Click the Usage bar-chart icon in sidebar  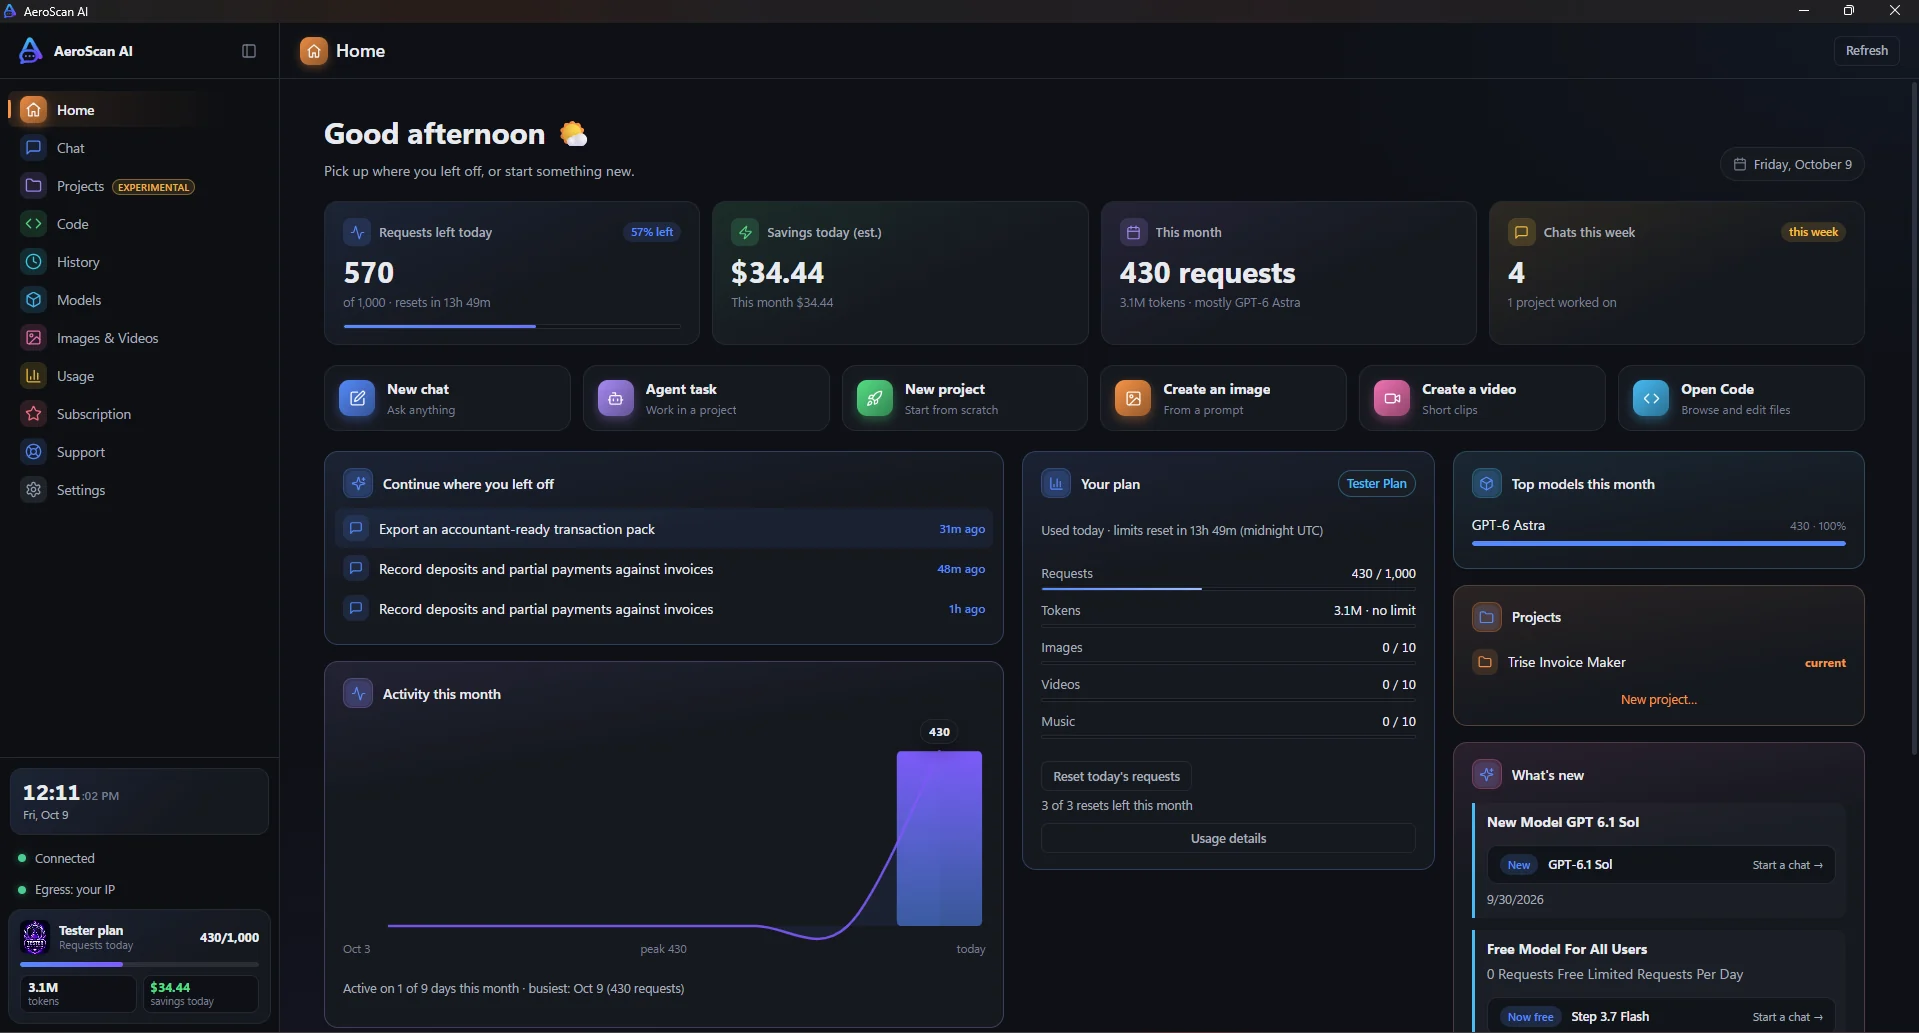point(34,376)
